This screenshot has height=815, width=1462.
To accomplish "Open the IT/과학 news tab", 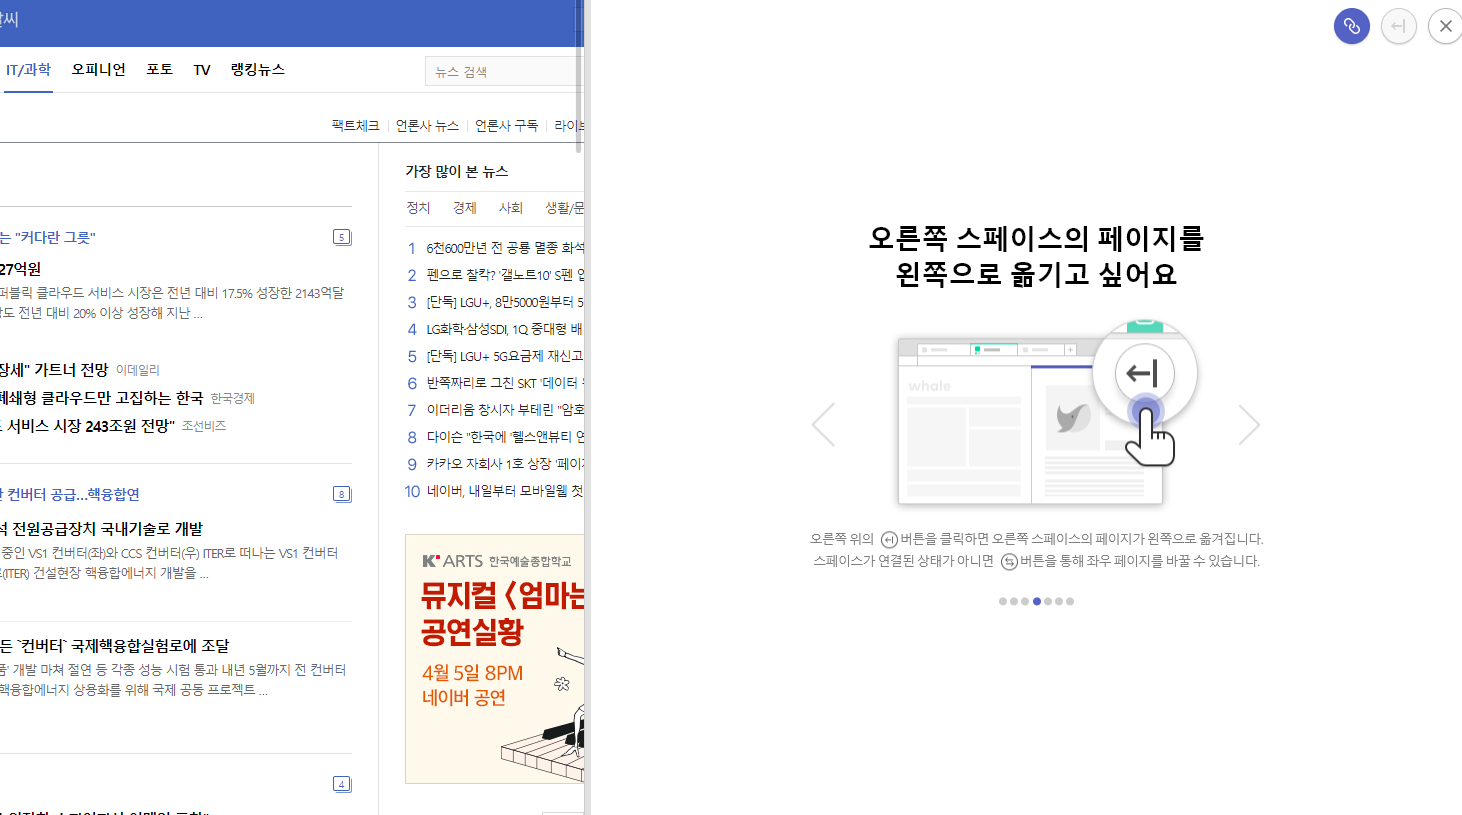I will click(x=28, y=69).
